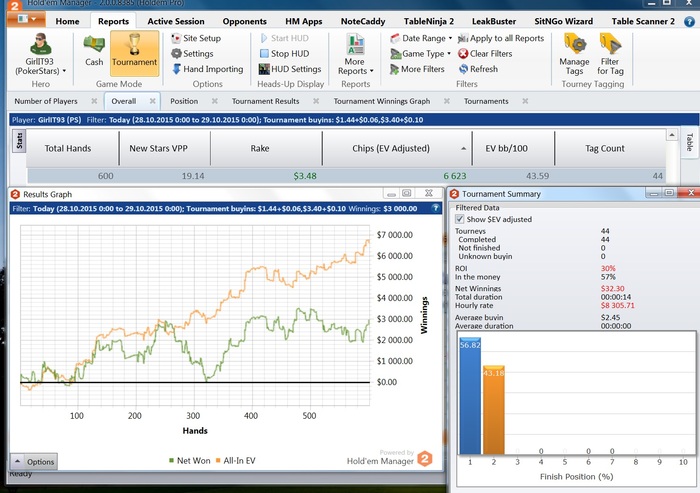Click the blue help question icon

pos(689,21)
